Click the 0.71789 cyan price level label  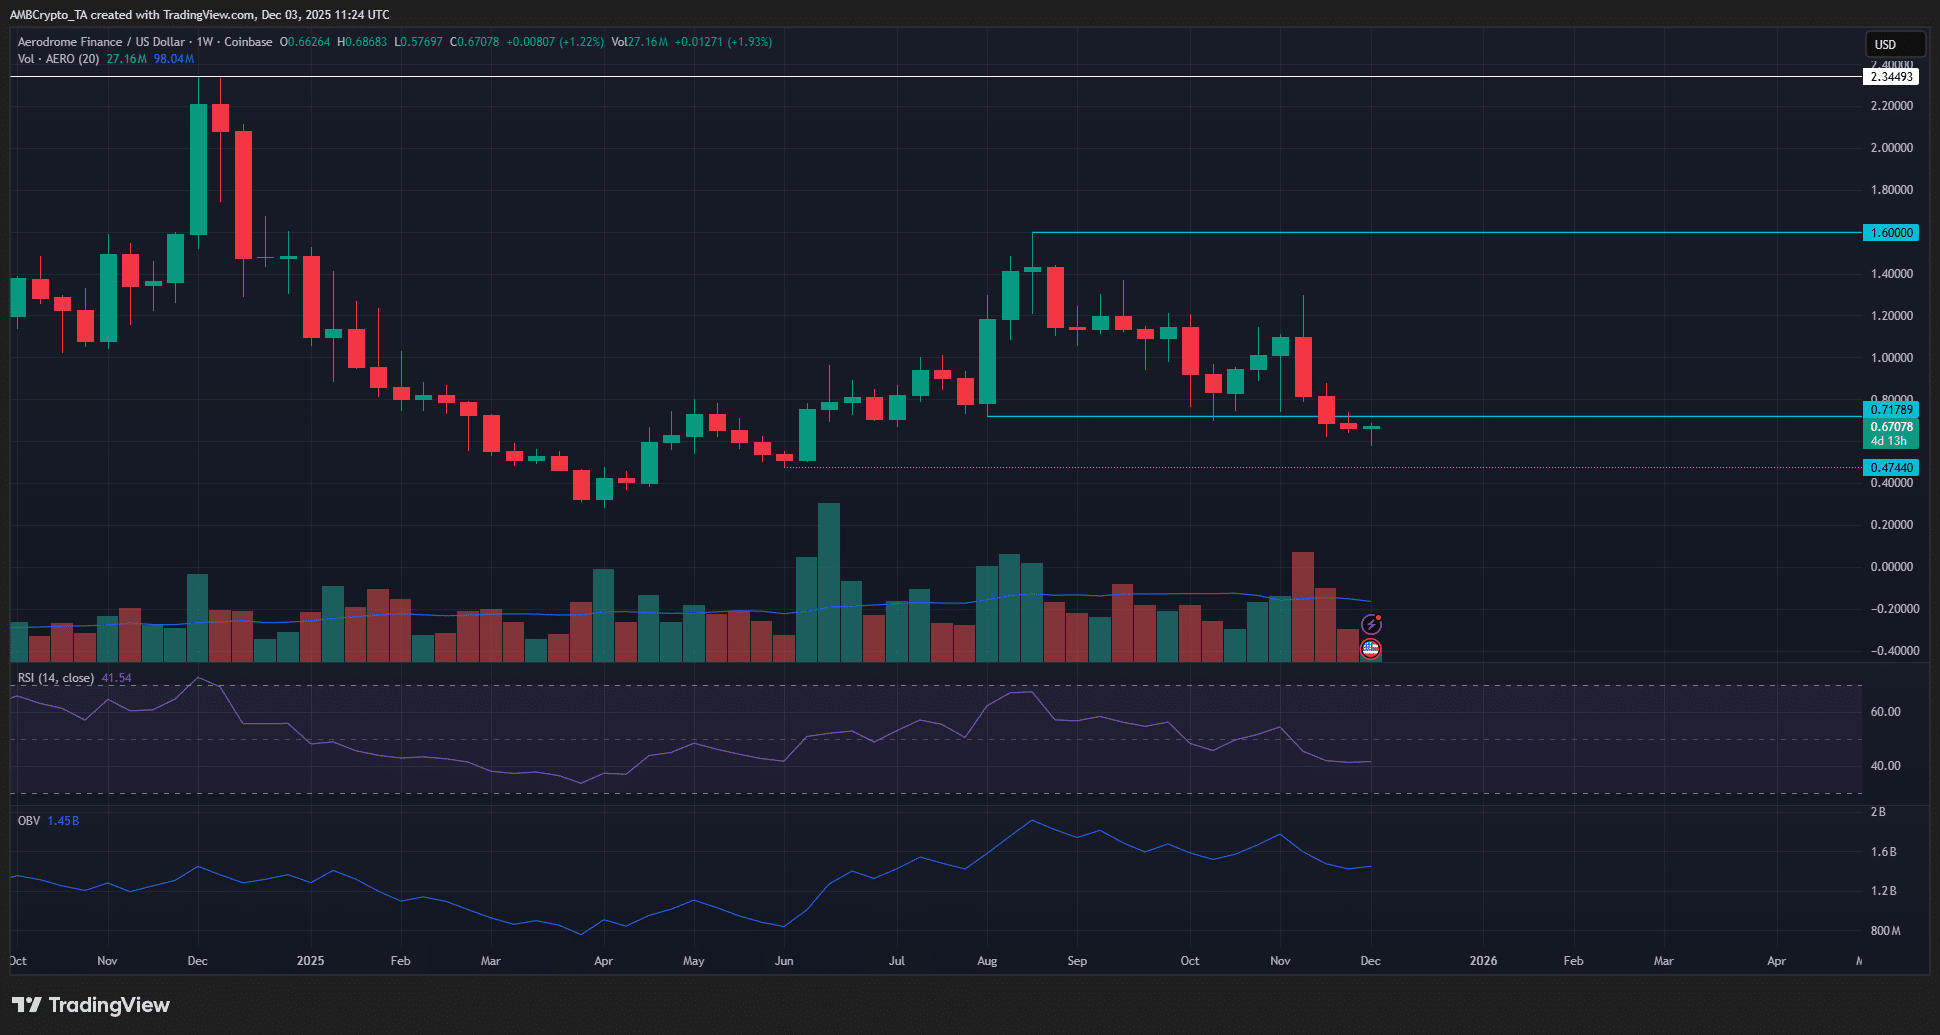(1891, 410)
